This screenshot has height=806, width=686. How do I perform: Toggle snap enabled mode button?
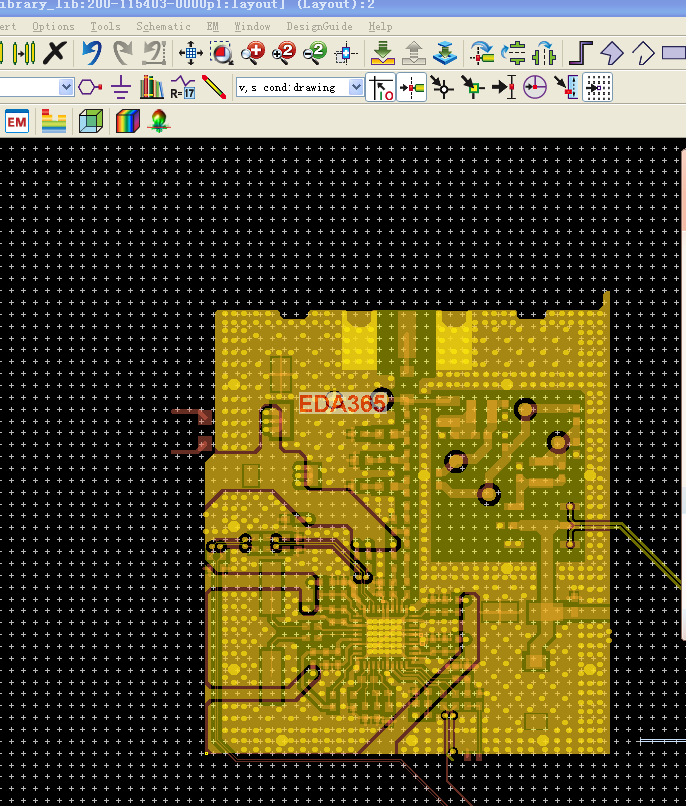(381, 87)
